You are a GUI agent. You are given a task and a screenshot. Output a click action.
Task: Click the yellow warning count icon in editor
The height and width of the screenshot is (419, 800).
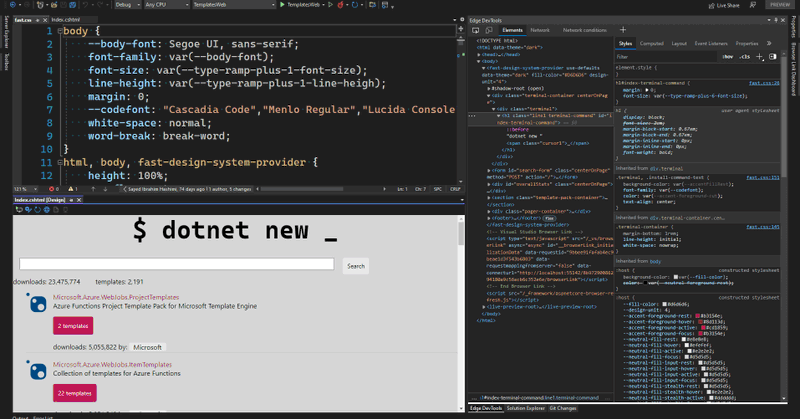[x=73, y=189]
